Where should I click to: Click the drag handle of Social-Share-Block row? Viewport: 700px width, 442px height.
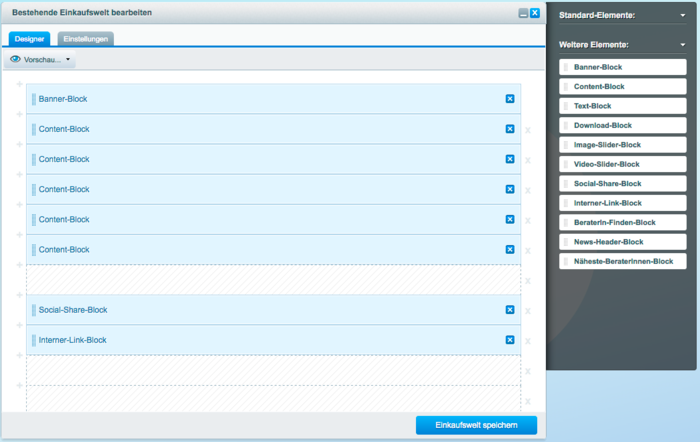click(x=34, y=310)
